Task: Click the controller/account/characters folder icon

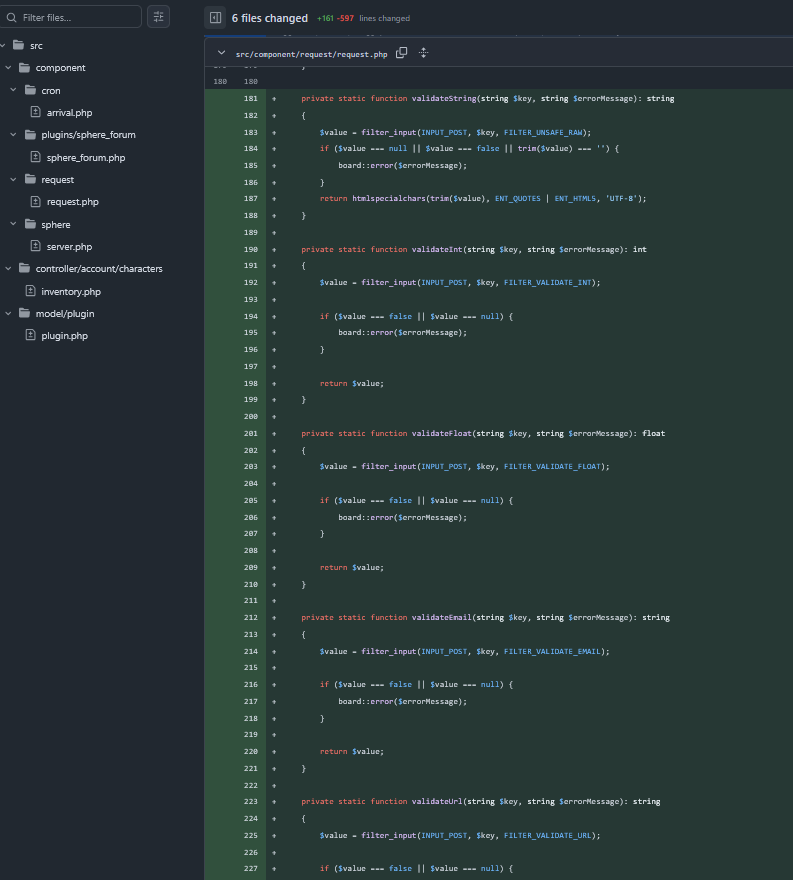Action: (x=24, y=268)
